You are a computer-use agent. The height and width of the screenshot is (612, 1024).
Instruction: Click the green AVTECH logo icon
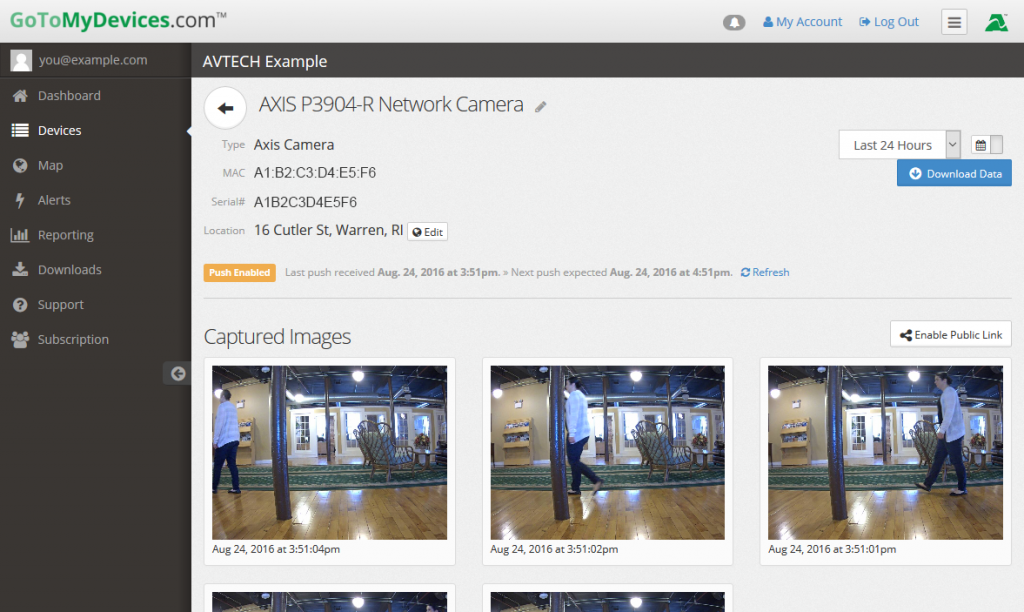pyautogui.click(x=995, y=21)
